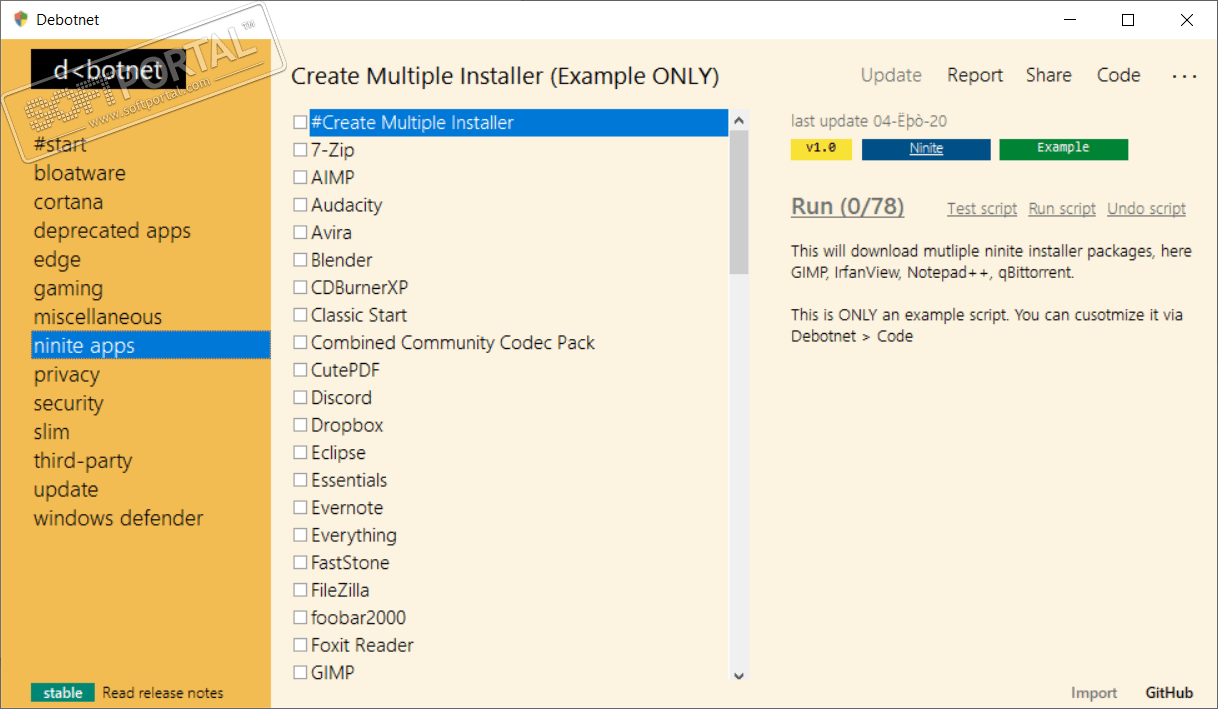The width and height of the screenshot is (1218, 709).
Task: Check the Foxit Reader checkbox
Action: click(x=300, y=645)
